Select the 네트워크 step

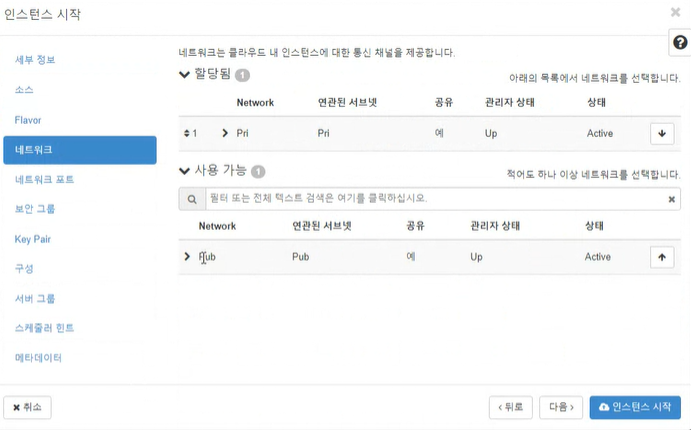(80, 150)
